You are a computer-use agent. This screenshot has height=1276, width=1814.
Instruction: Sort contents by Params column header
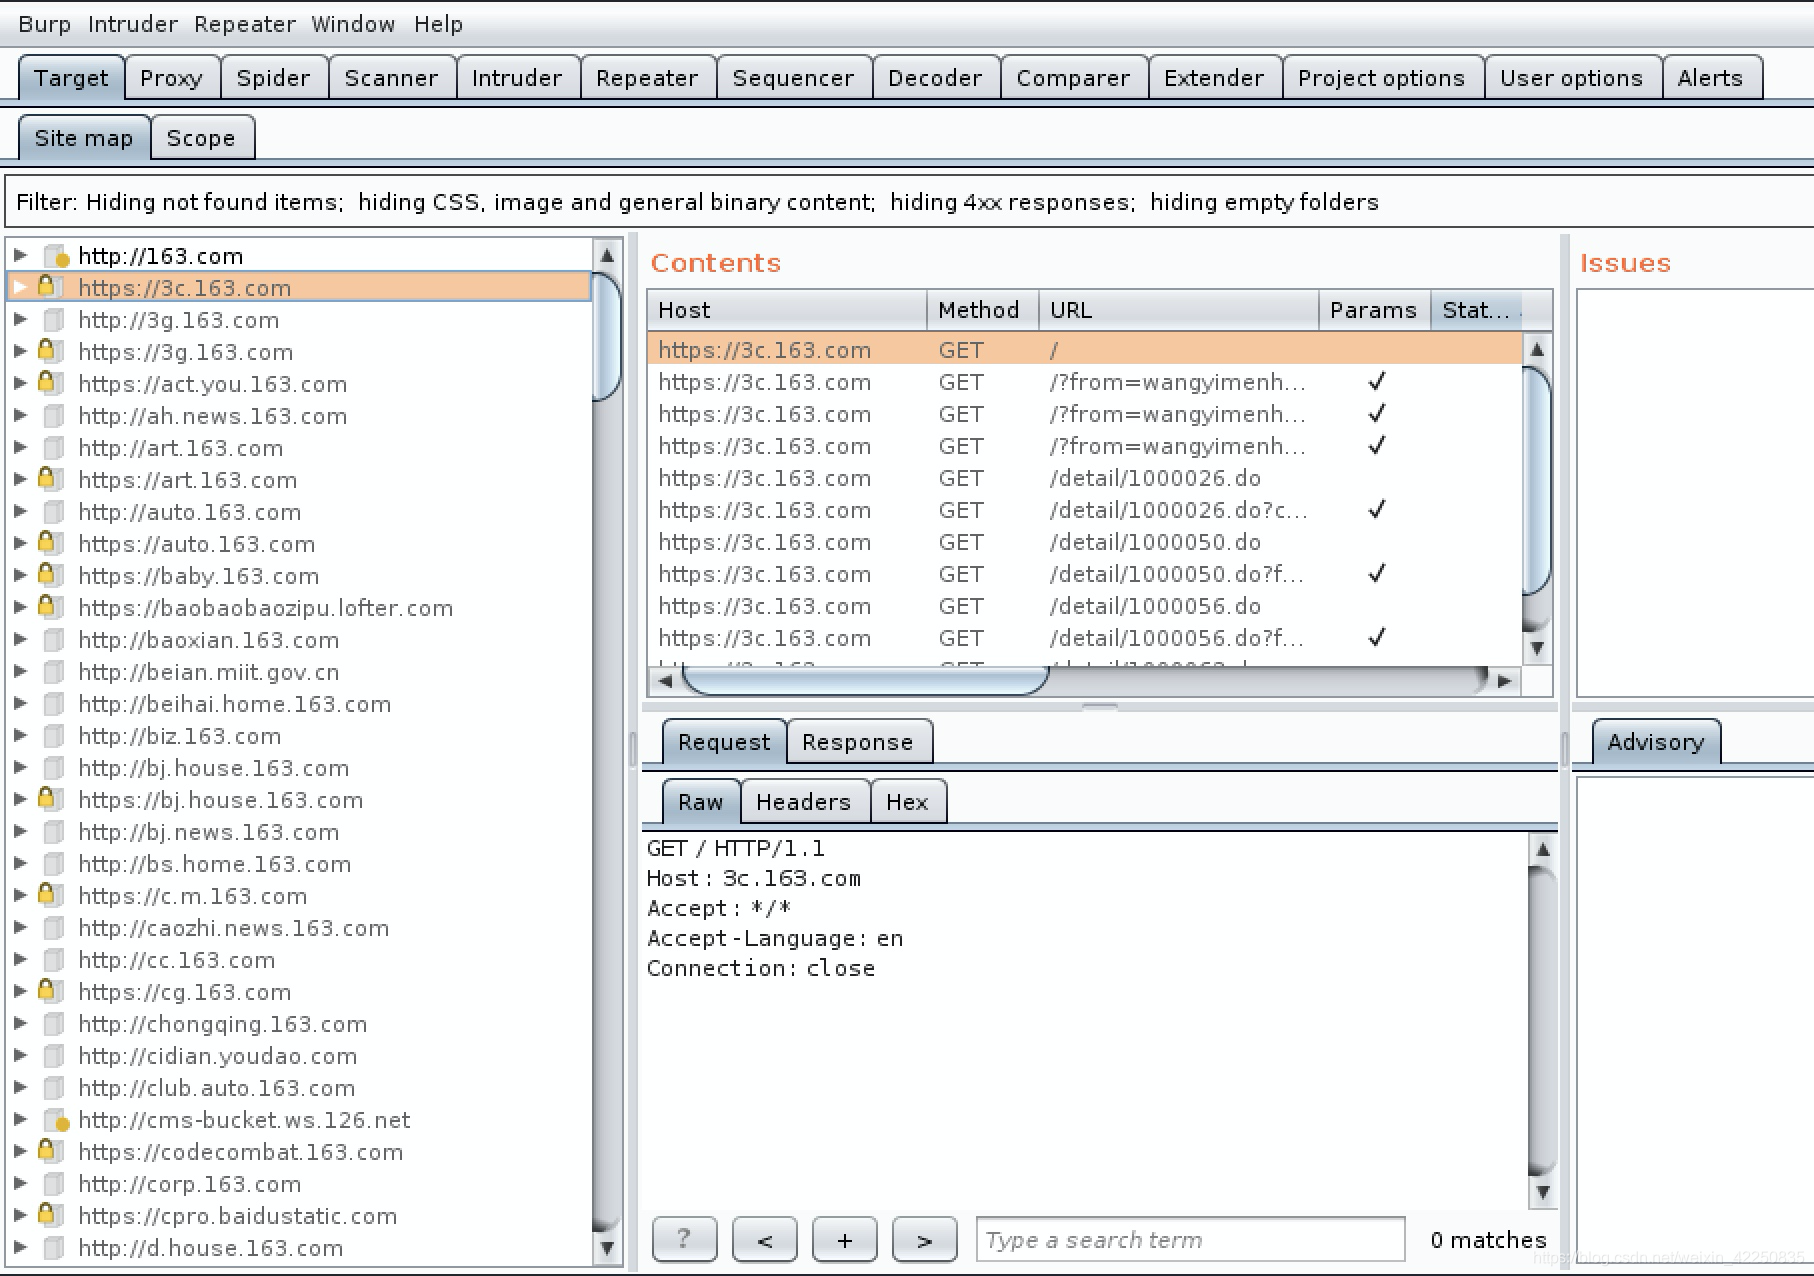point(1374,310)
